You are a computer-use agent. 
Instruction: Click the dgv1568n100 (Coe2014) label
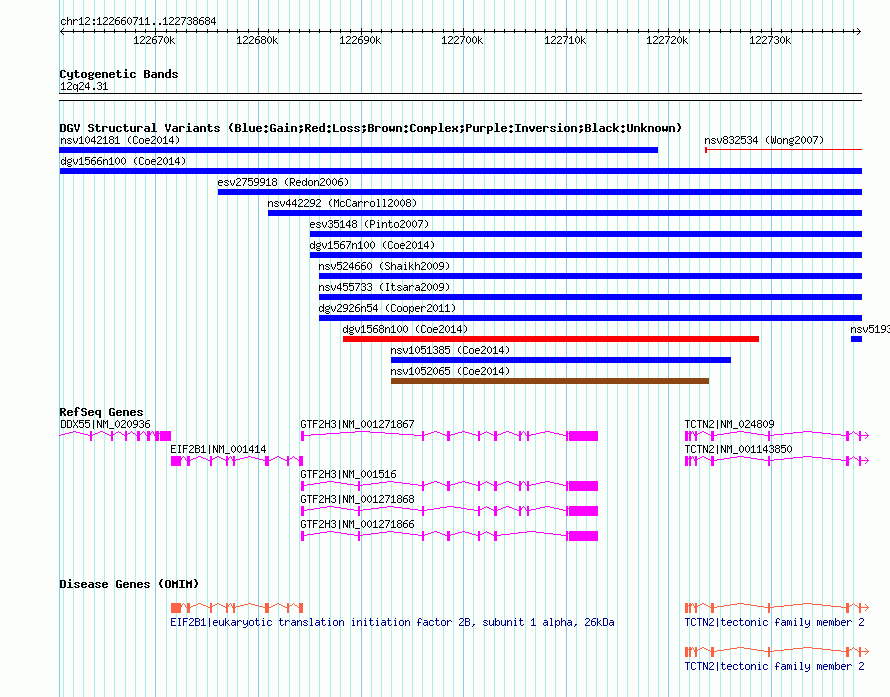[x=405, y=329]
